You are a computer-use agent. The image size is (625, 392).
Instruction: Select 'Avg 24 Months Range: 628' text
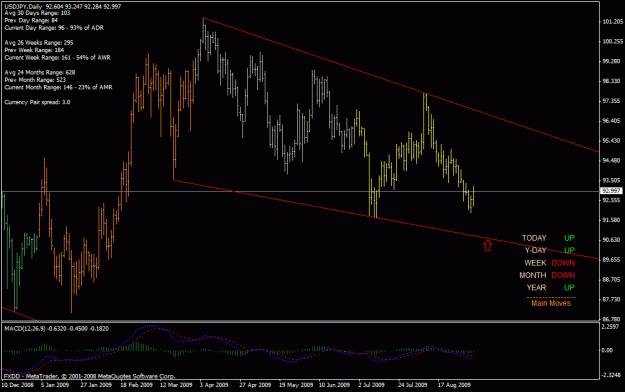[x=39, y=73]
